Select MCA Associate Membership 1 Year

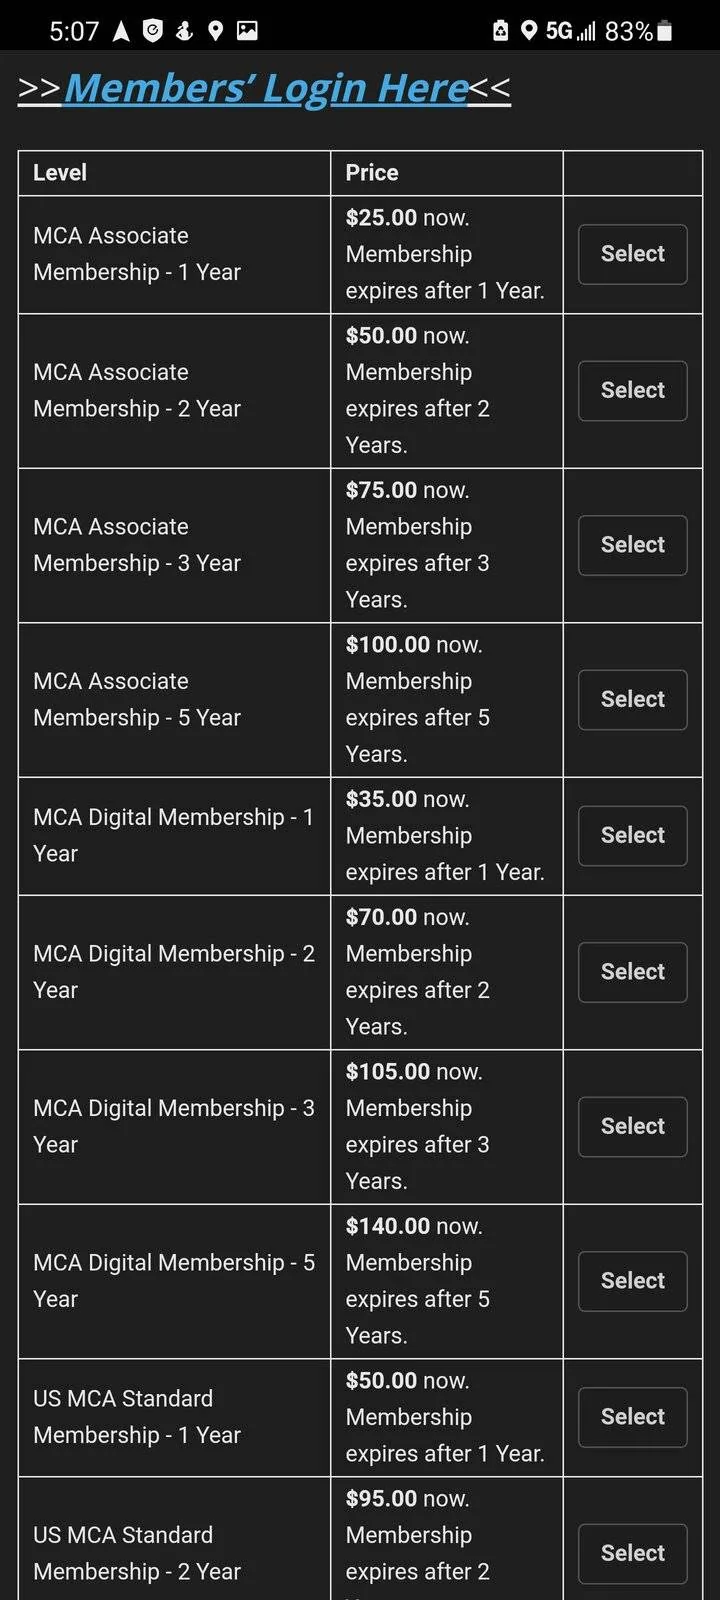click(x=632, y=254)
